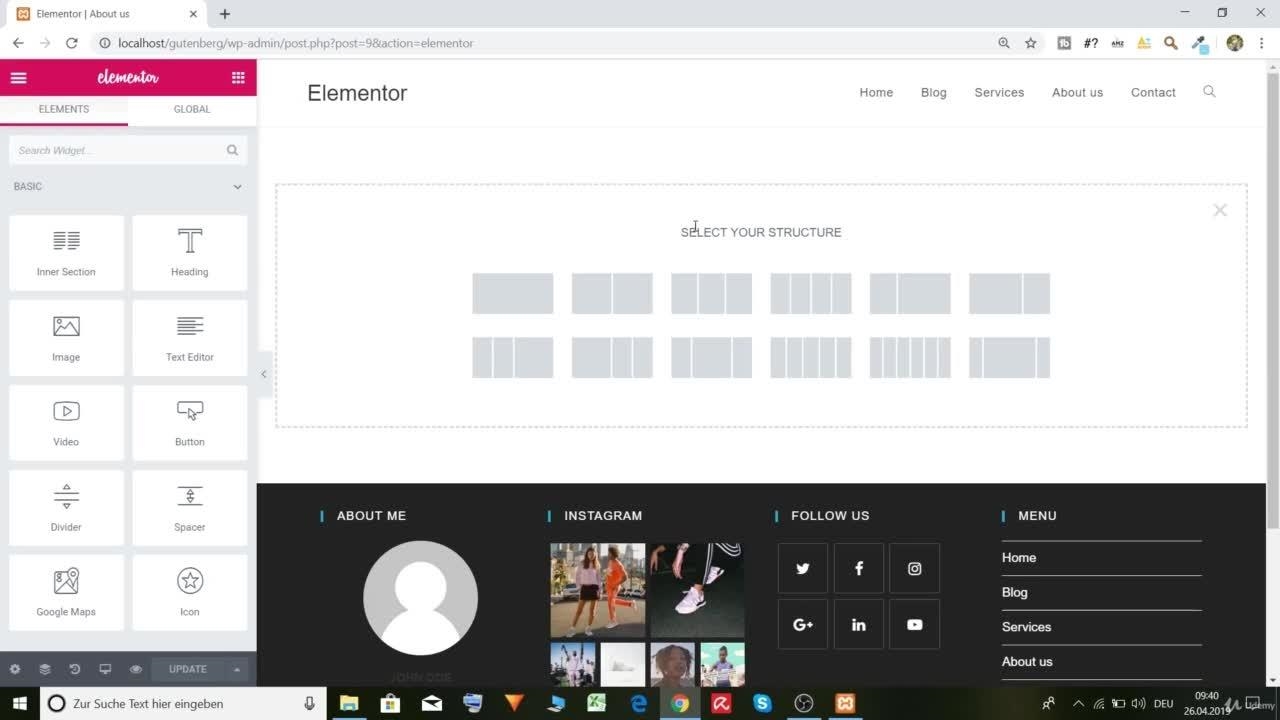
Task: Collapse the Basic widgets category
Action: tap(237, 187)
